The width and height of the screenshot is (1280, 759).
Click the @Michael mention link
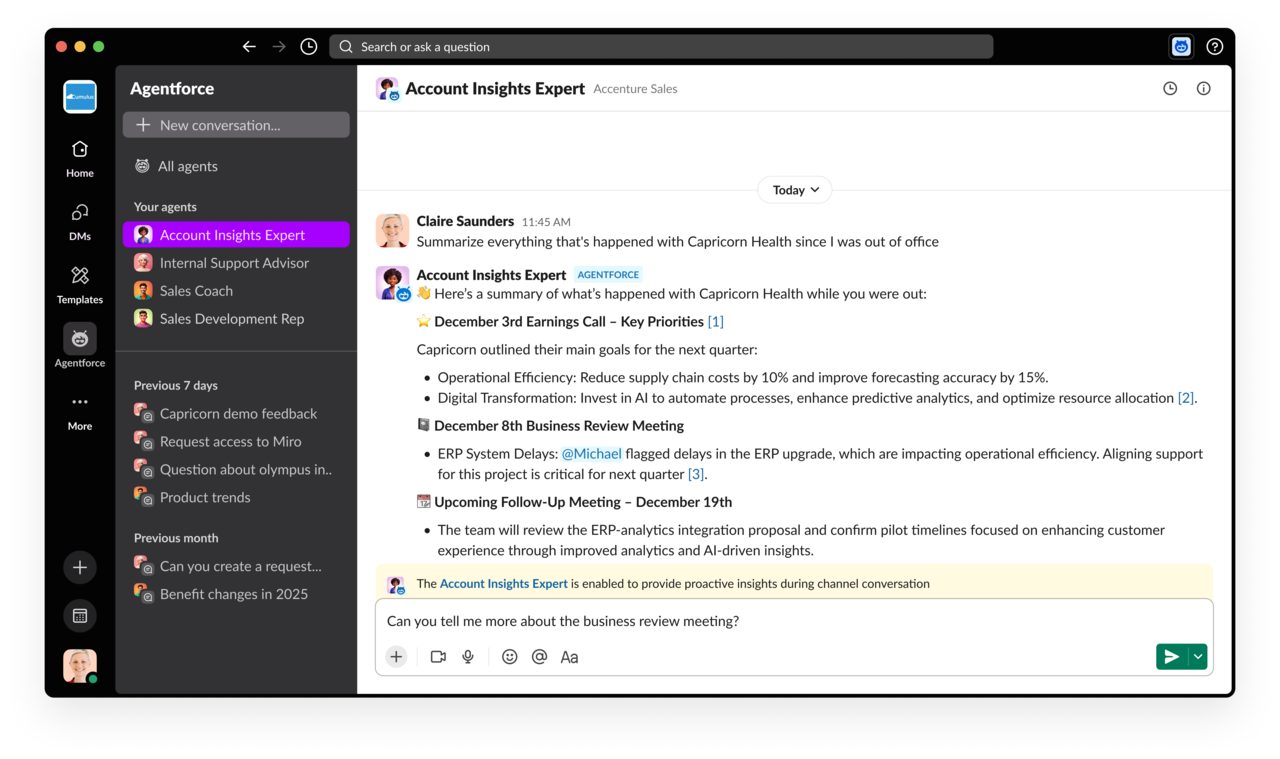pos(591,454)
